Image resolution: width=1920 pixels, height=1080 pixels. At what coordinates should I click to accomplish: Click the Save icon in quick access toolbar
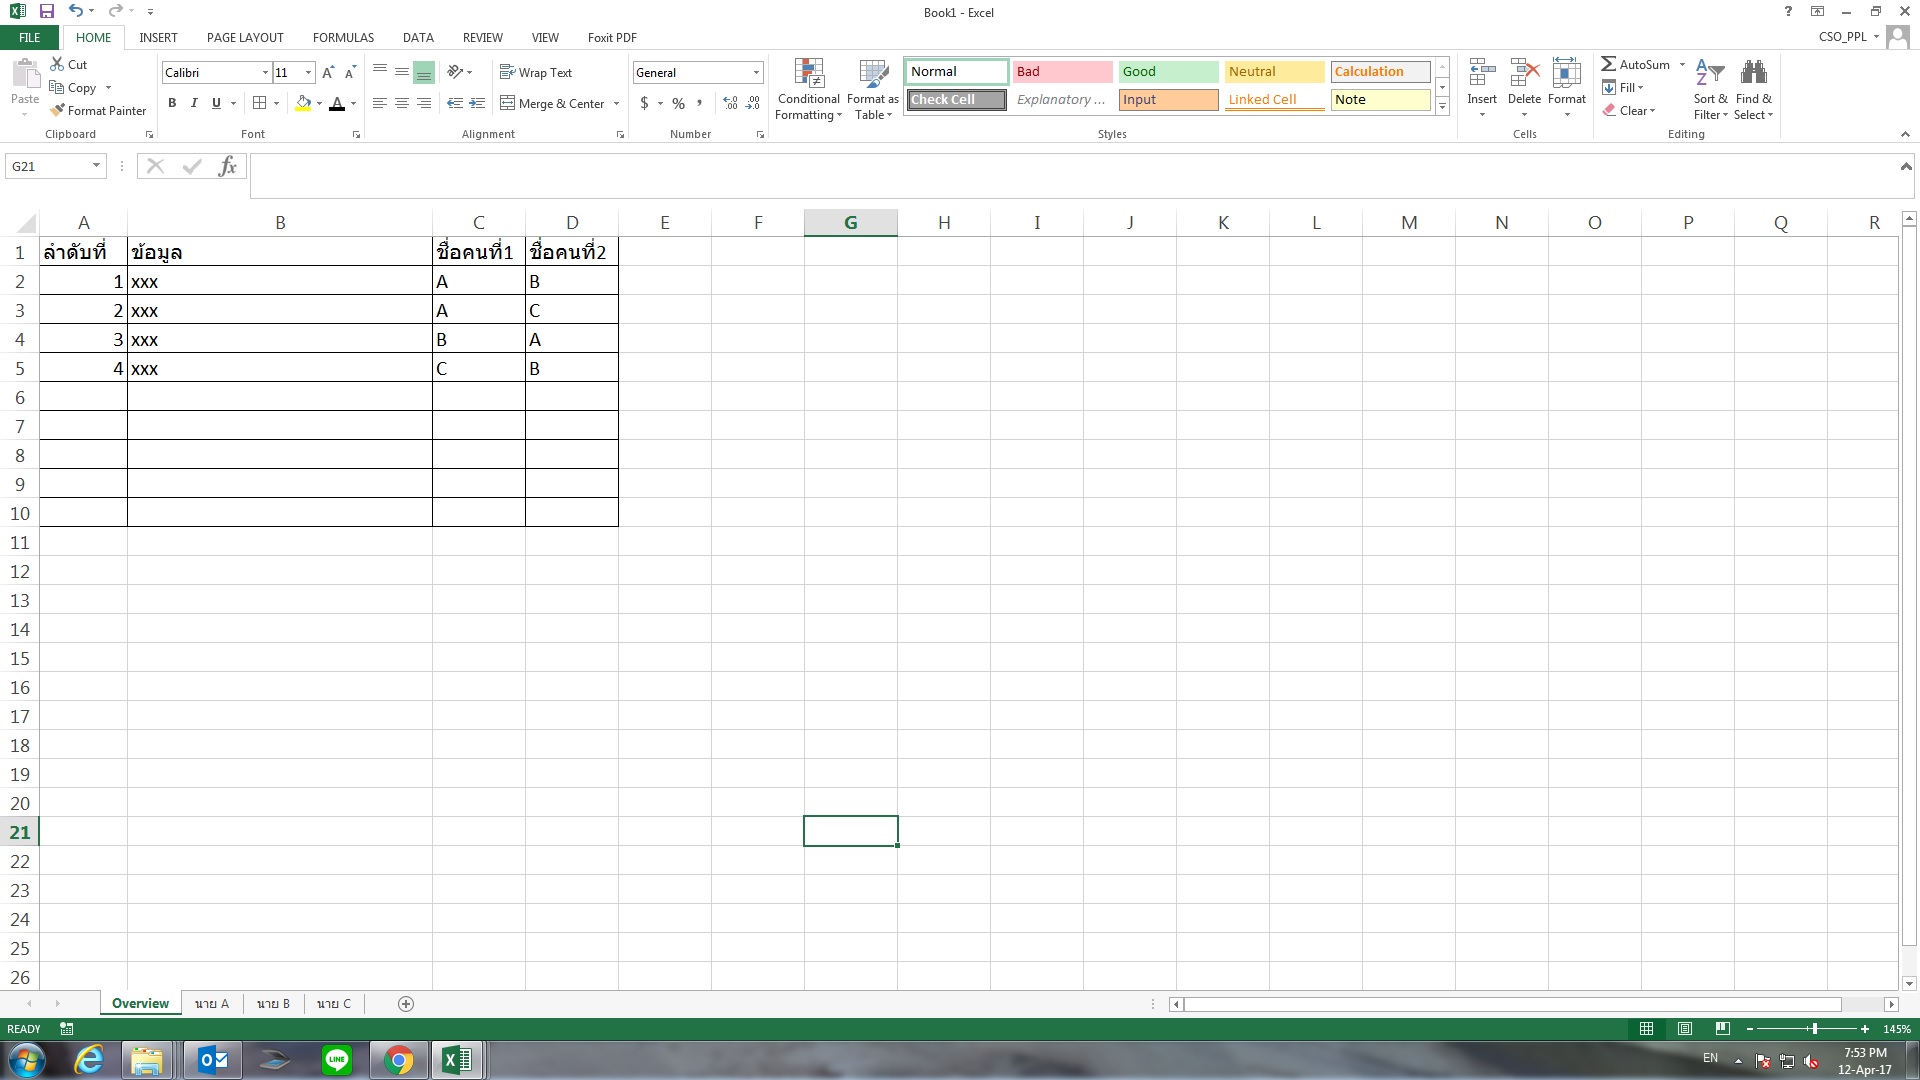pyautogui.click(x=46, y=11)
